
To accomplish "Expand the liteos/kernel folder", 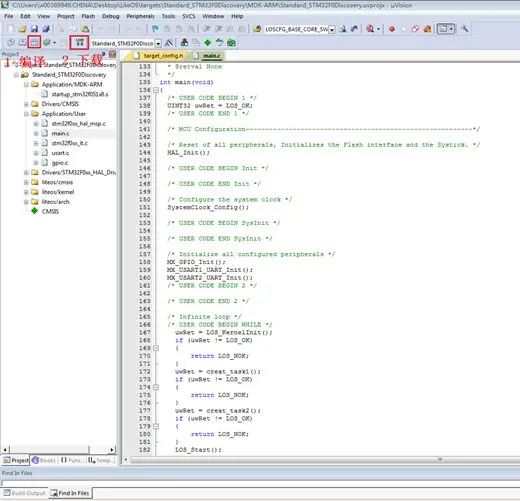I will coord(26,192).
